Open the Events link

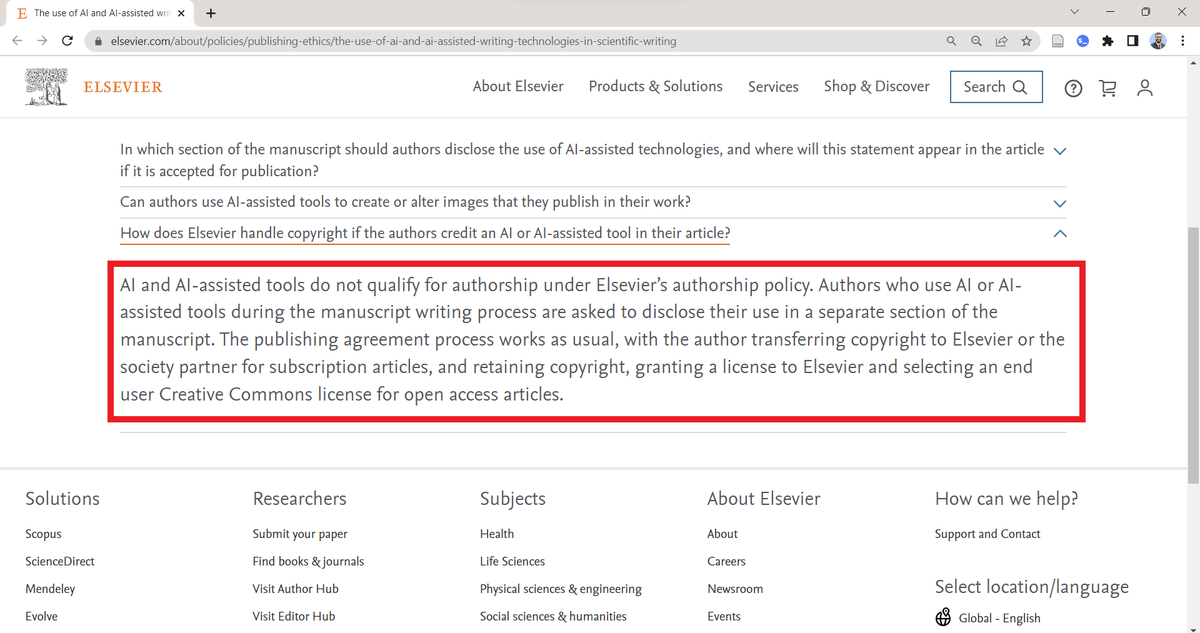coord(724,616)
